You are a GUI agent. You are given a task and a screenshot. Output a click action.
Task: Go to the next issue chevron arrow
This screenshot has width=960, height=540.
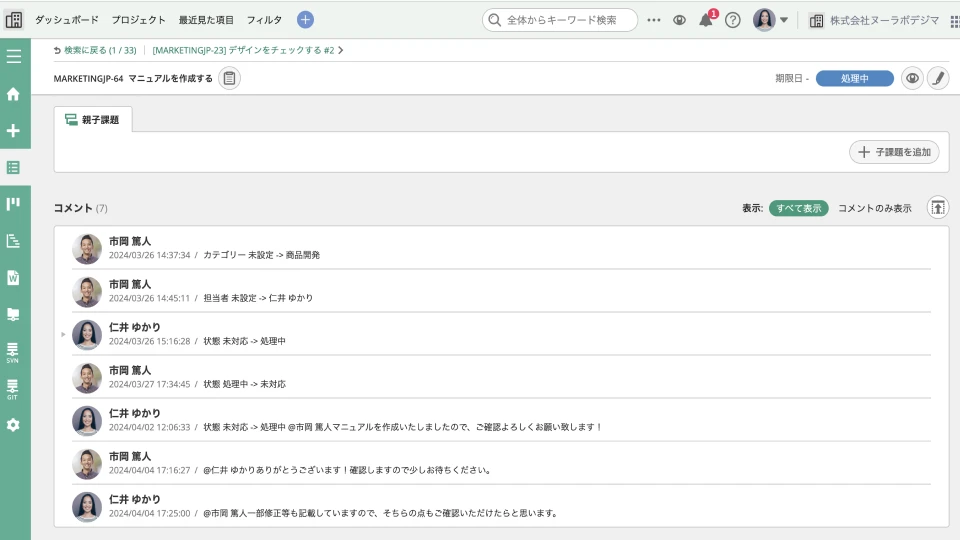click(341, 50)
